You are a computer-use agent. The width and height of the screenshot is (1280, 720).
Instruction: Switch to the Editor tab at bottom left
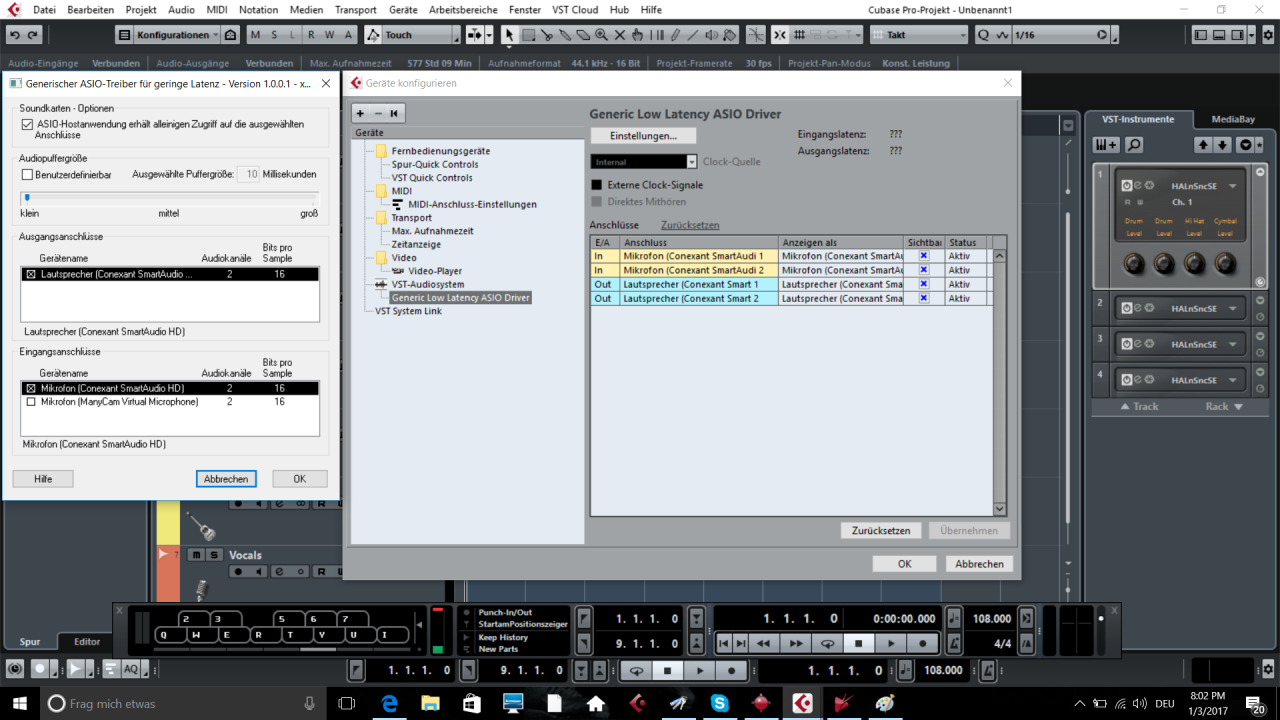click(x=87, y=642)
